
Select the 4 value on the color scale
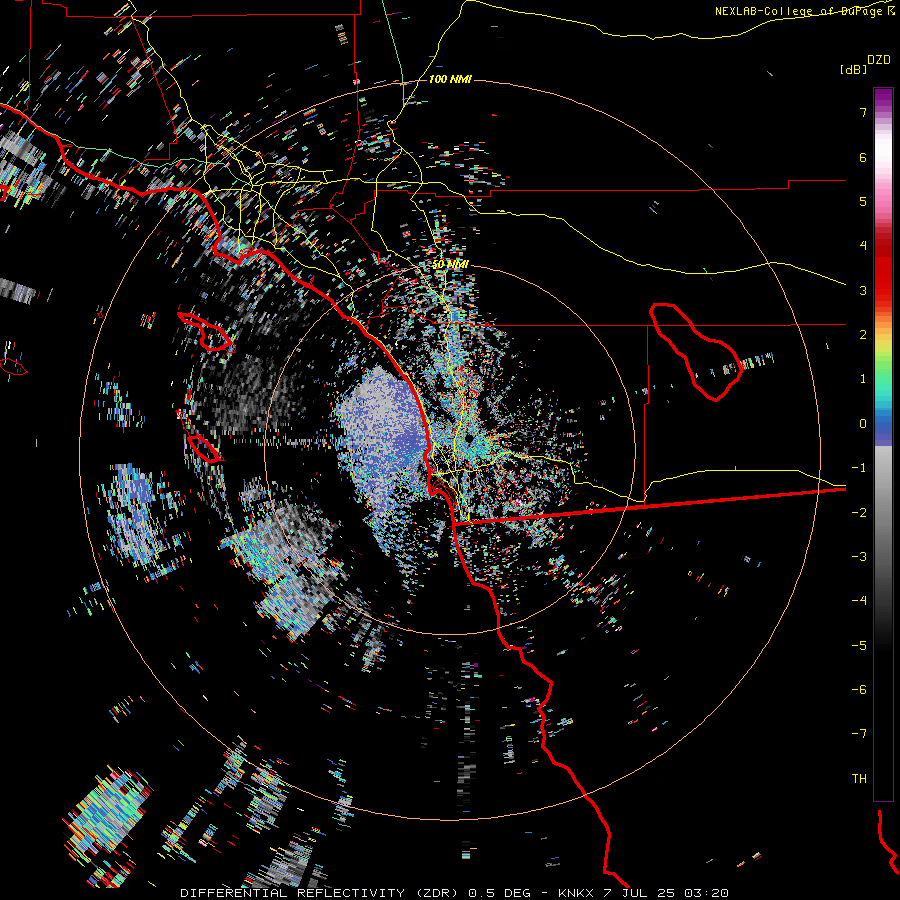tap(863, 246)
